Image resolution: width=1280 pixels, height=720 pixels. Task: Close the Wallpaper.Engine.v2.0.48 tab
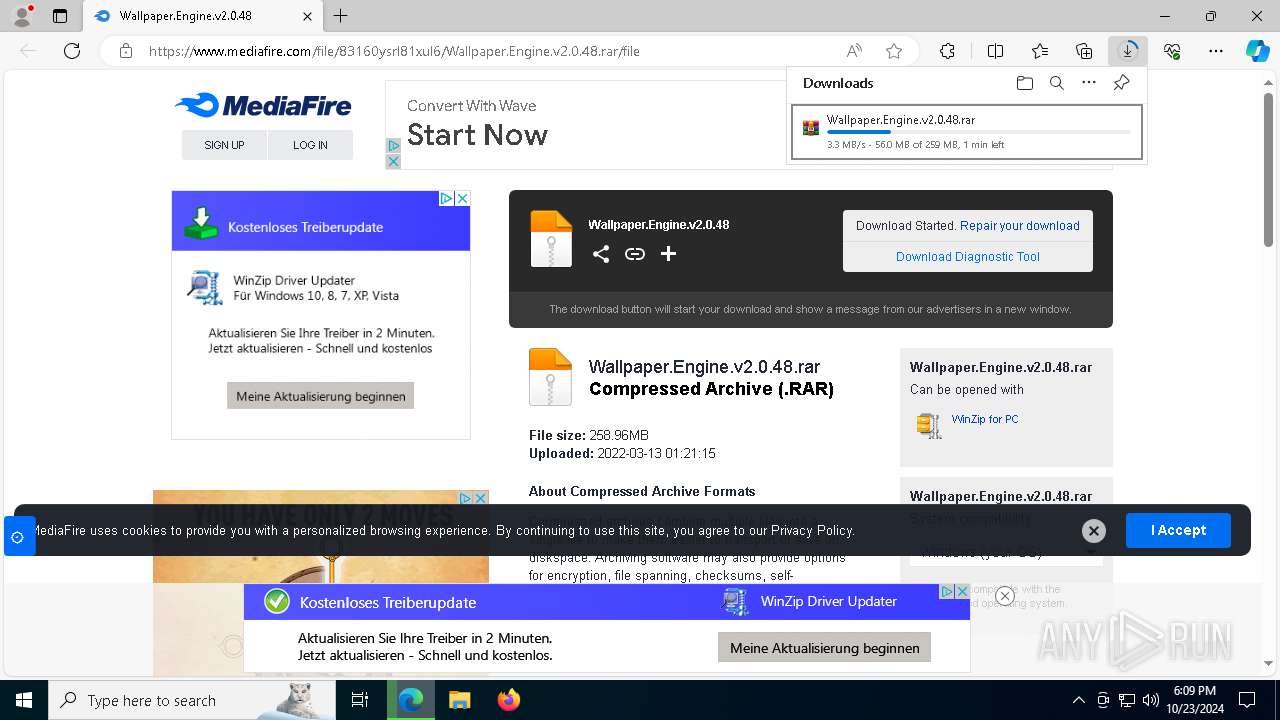click(x=308, y=16)
